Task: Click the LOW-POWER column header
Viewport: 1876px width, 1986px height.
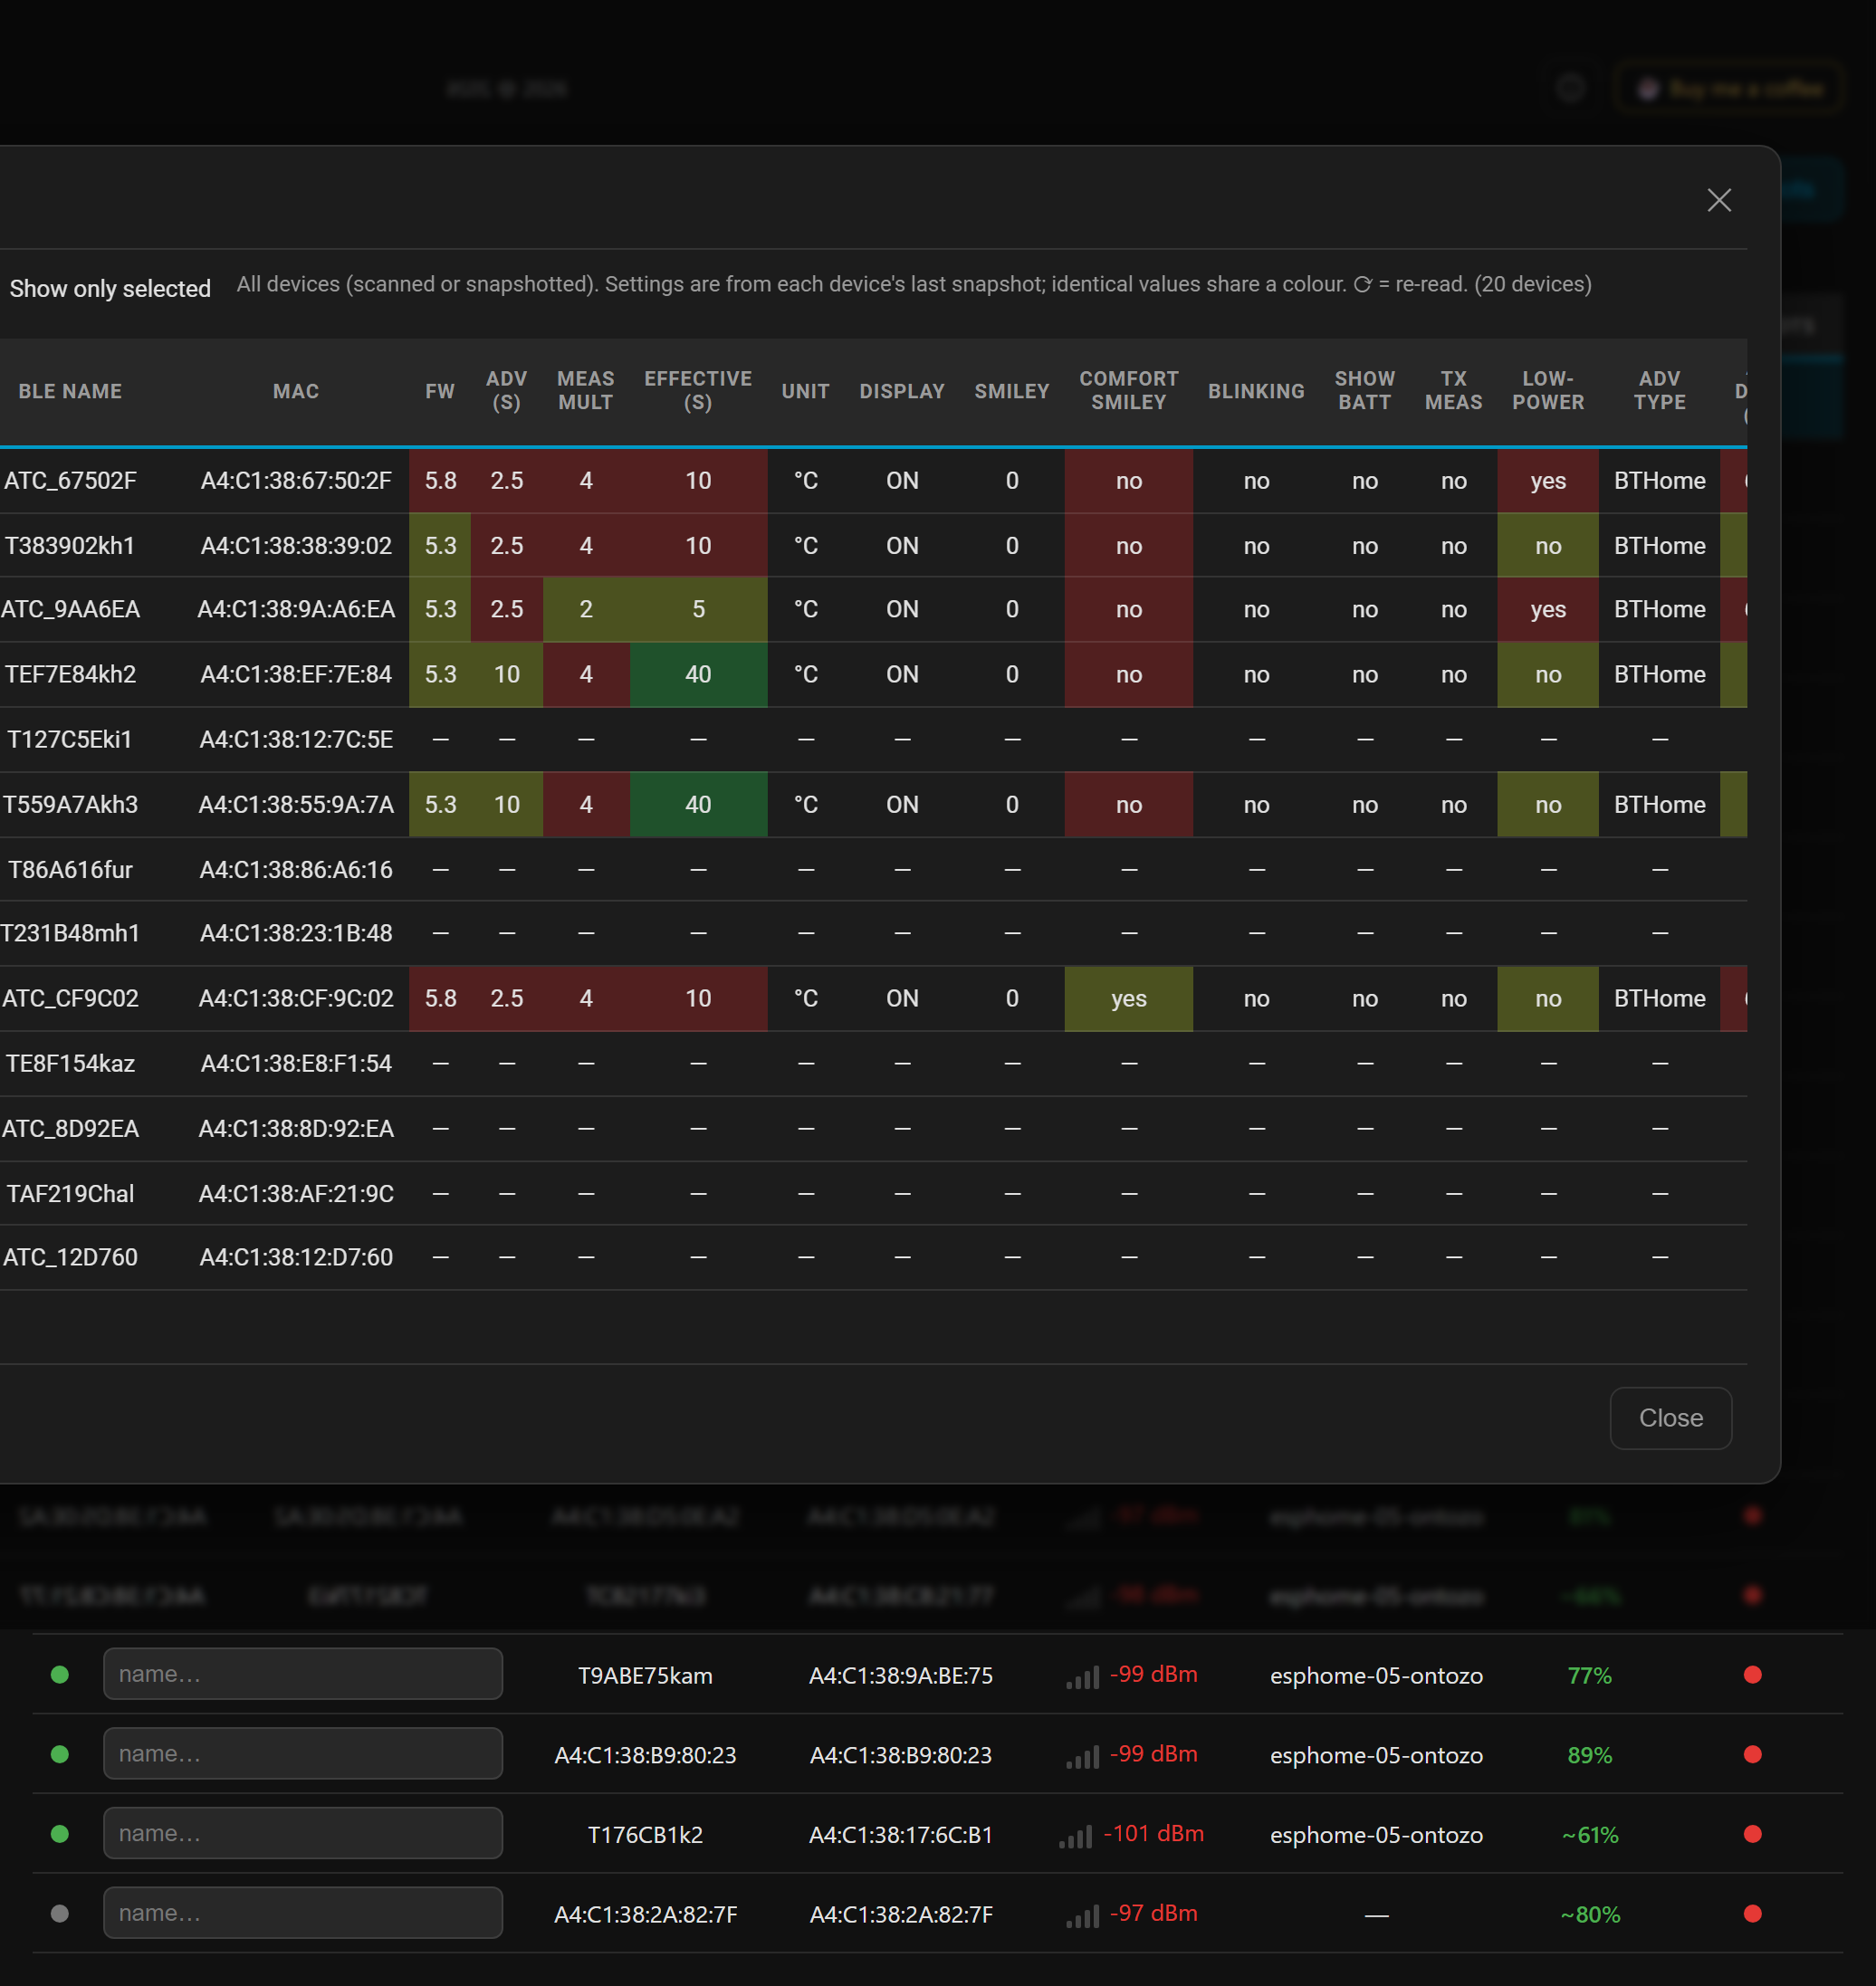Action: coord(1548,391)
